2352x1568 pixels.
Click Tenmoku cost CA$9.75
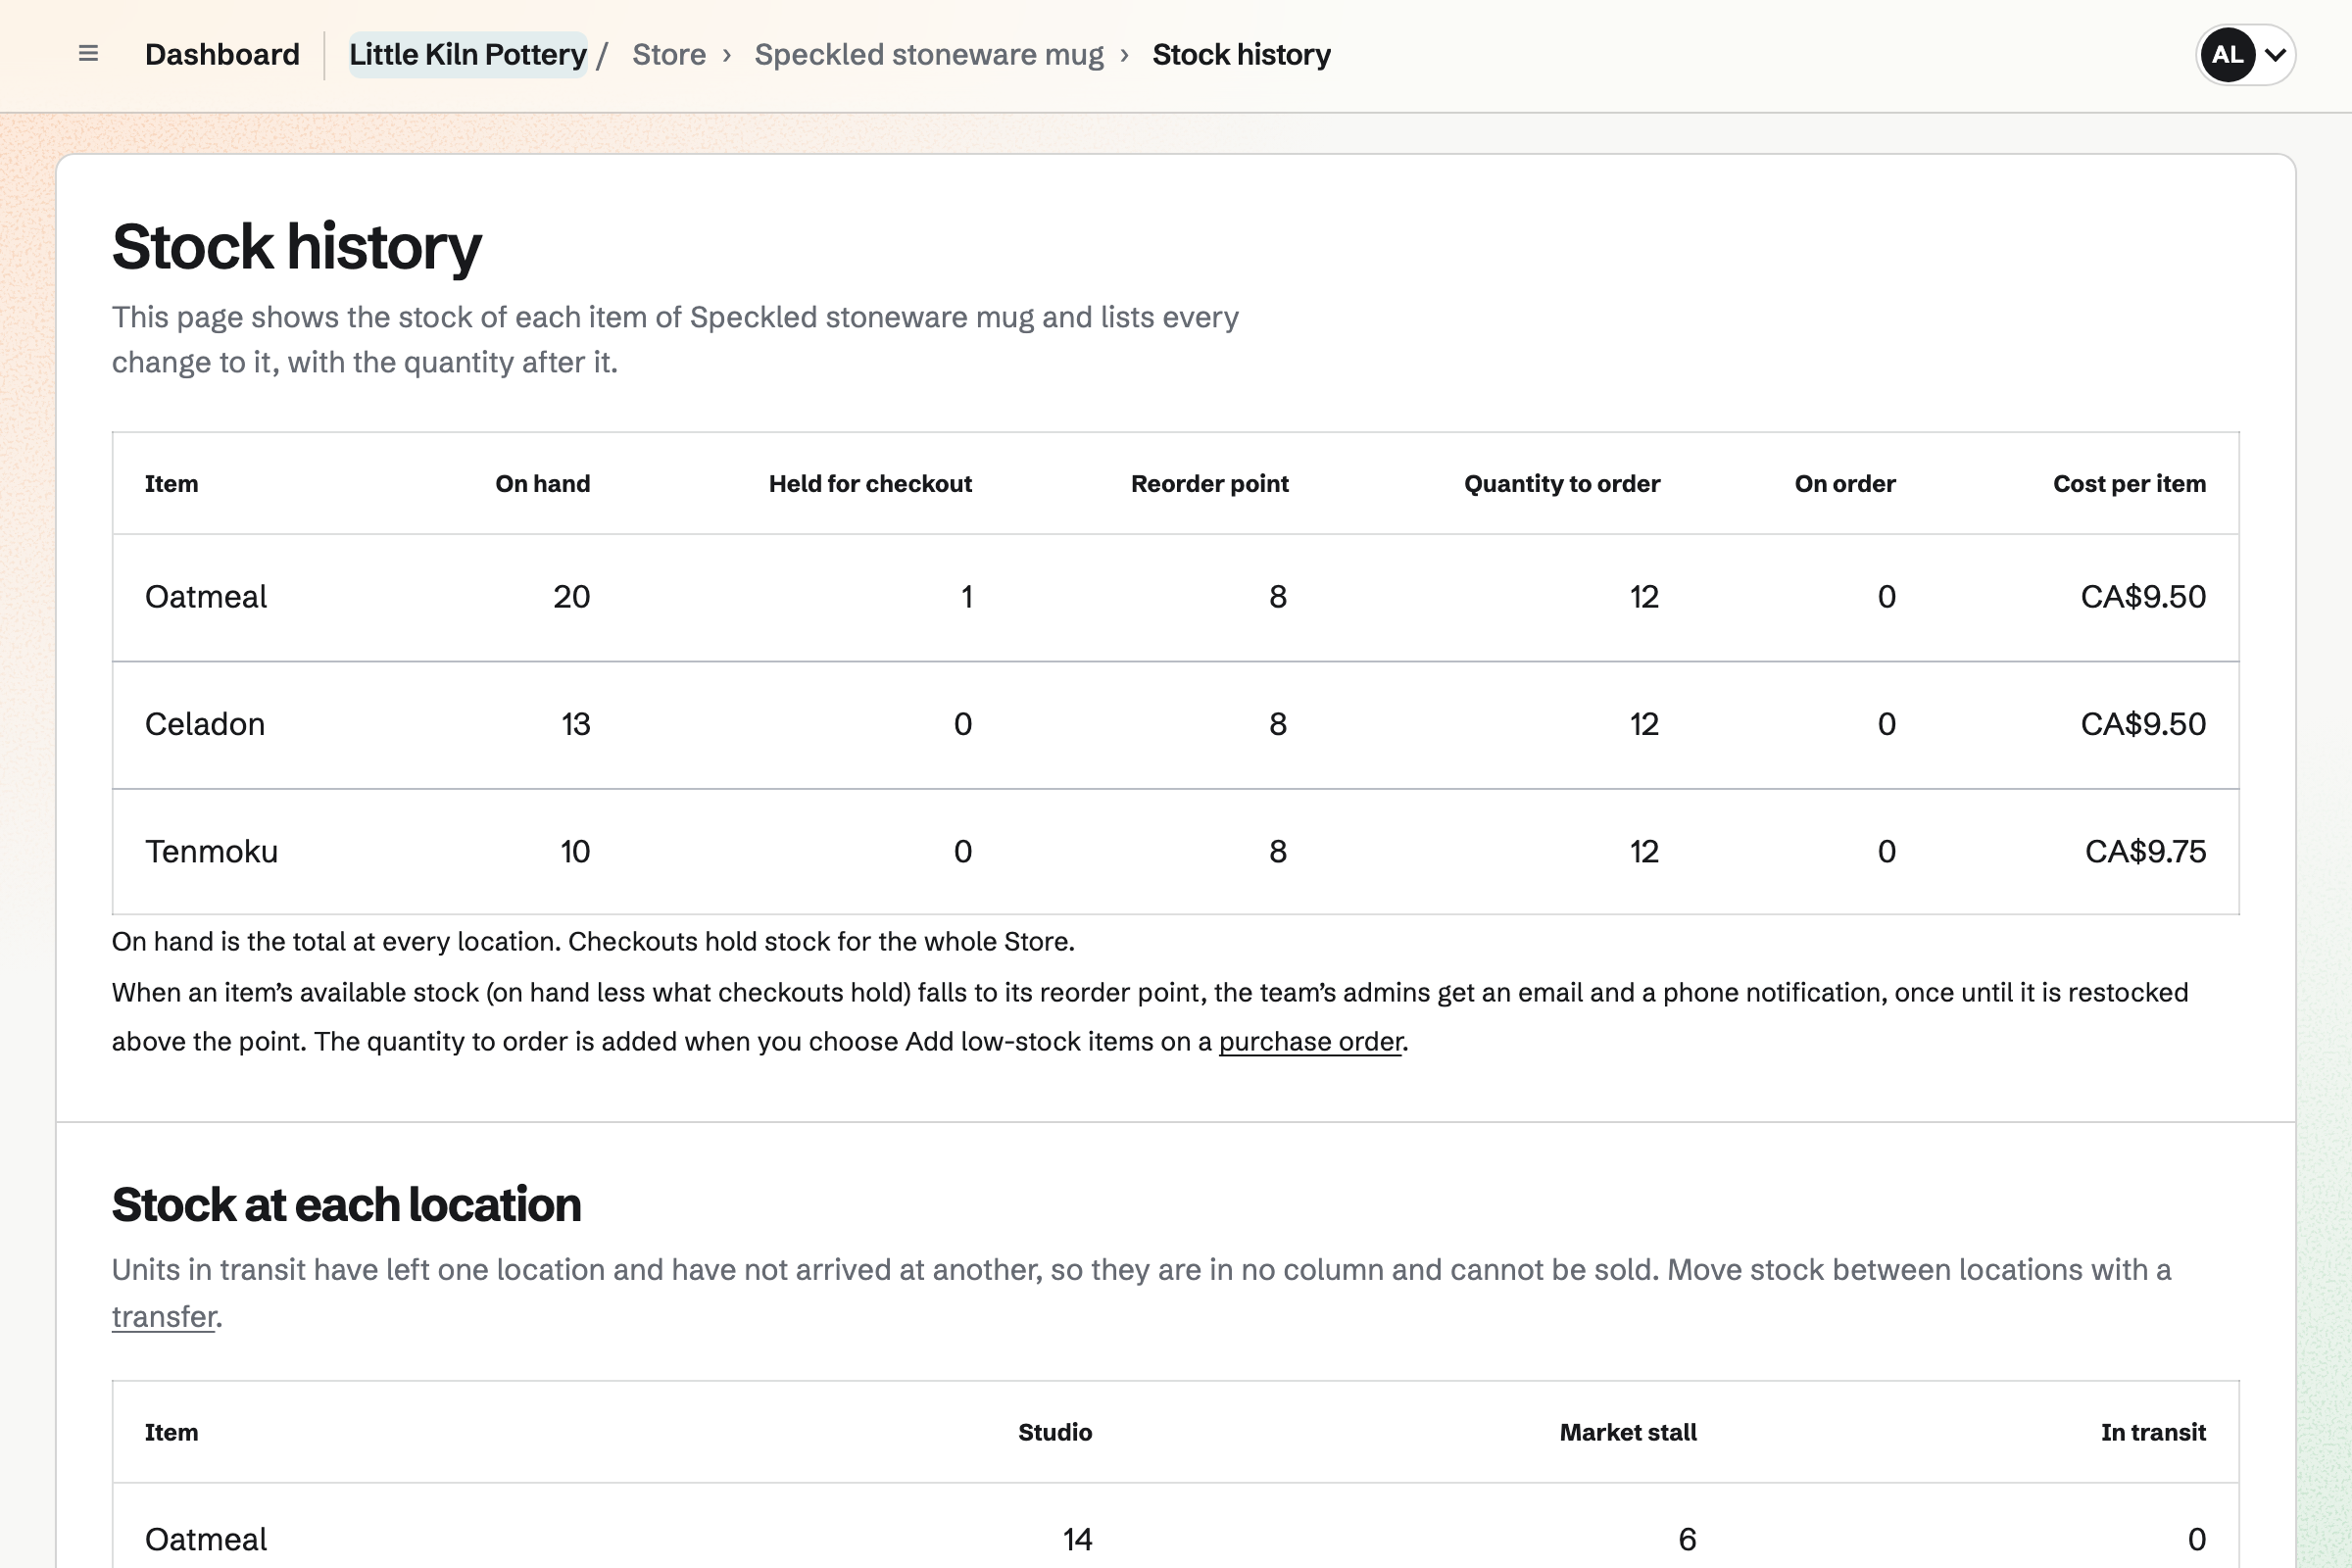2145,852
